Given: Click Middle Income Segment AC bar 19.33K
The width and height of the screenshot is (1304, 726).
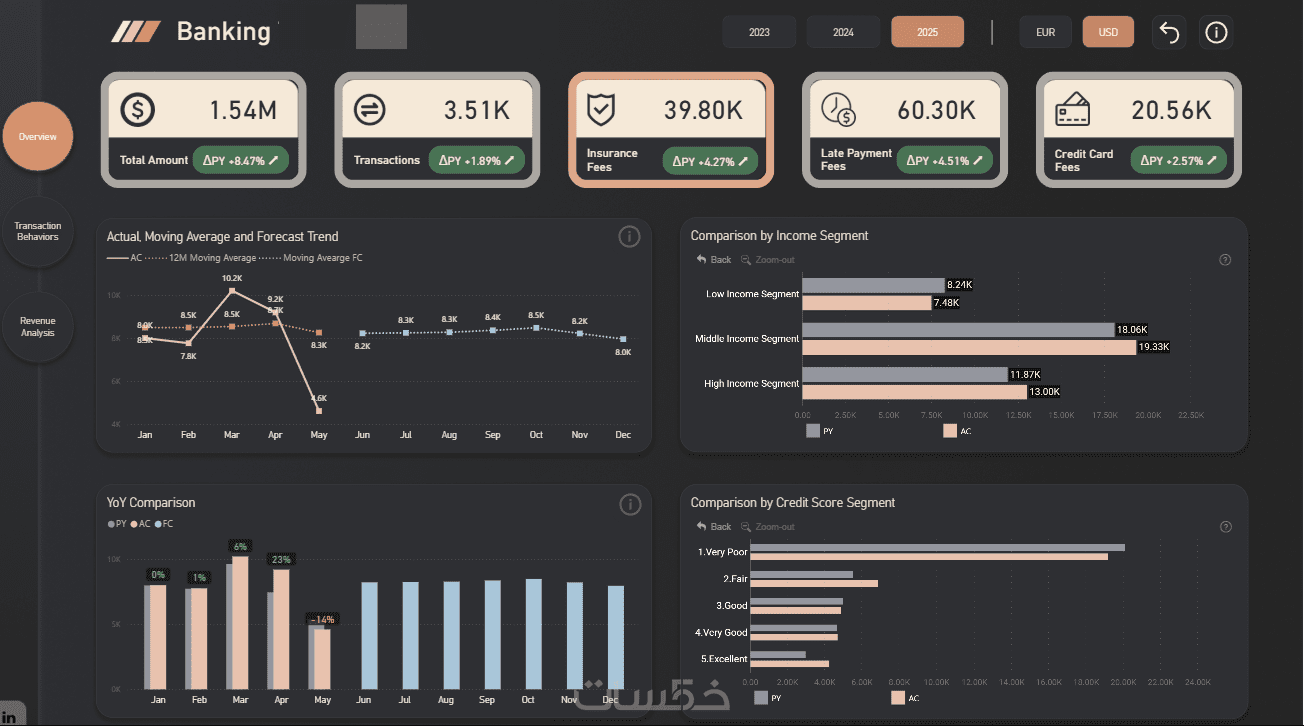Looking at the screenshot, I should coord(969,346).
